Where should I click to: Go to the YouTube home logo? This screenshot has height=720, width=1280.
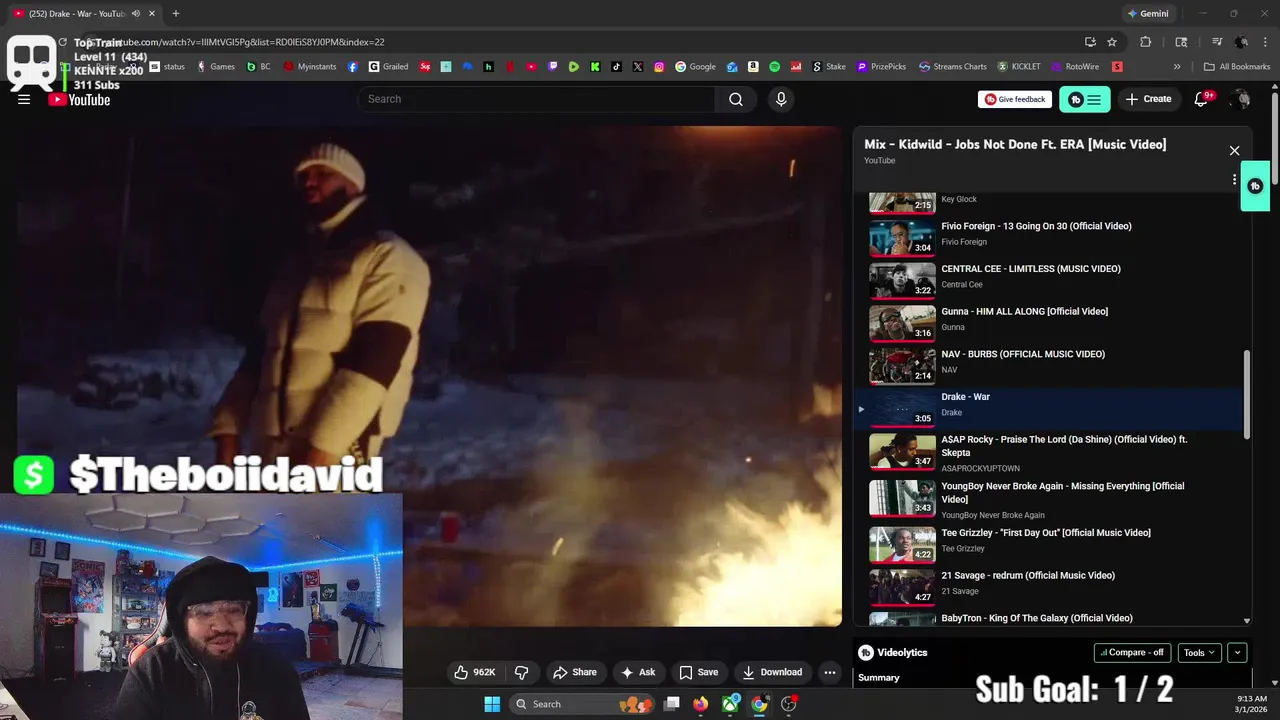tap(80, 99)
